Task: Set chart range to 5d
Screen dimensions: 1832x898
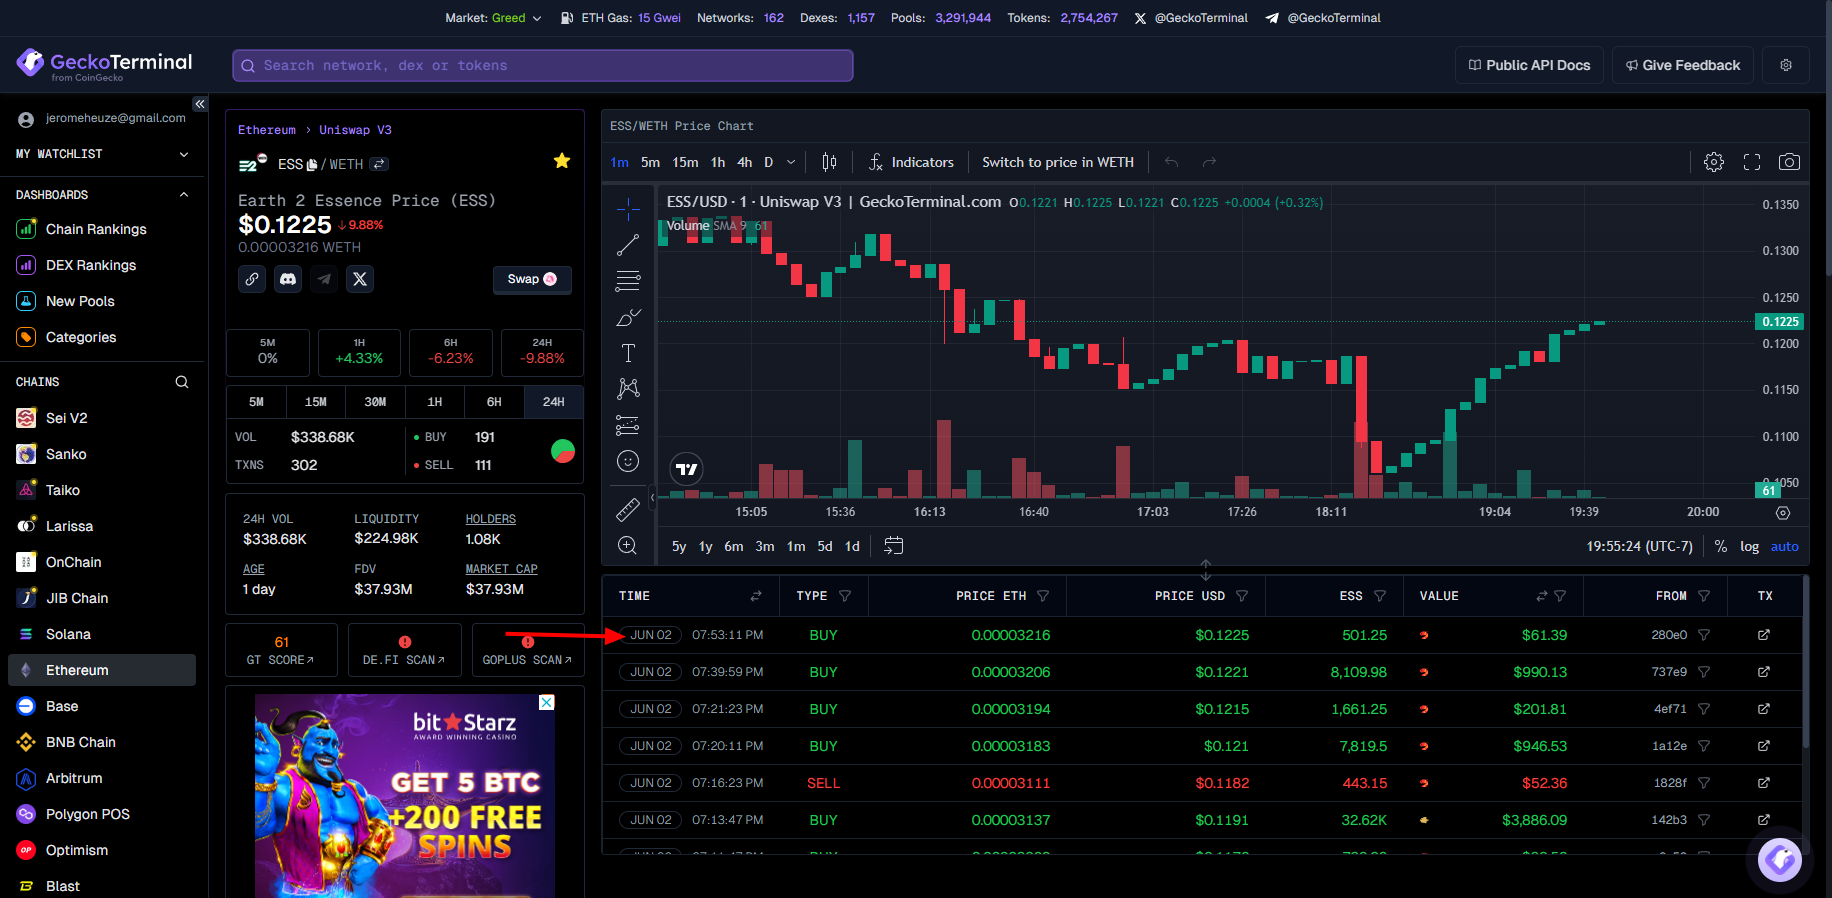Action: click(825, 546)
